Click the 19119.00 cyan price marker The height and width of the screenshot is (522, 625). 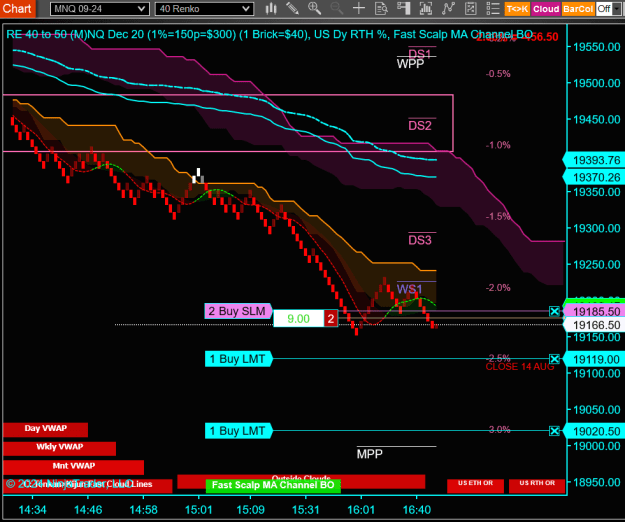pos(594,359)
